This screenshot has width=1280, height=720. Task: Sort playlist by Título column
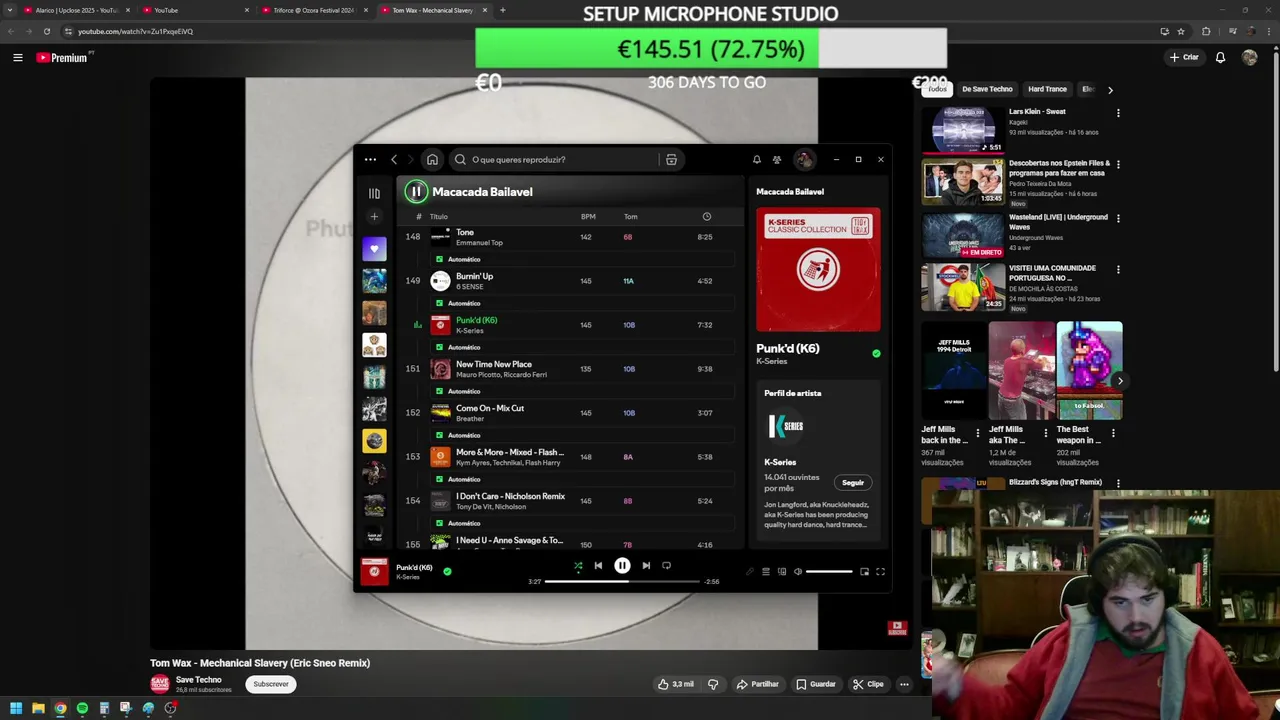click(439, 216)
